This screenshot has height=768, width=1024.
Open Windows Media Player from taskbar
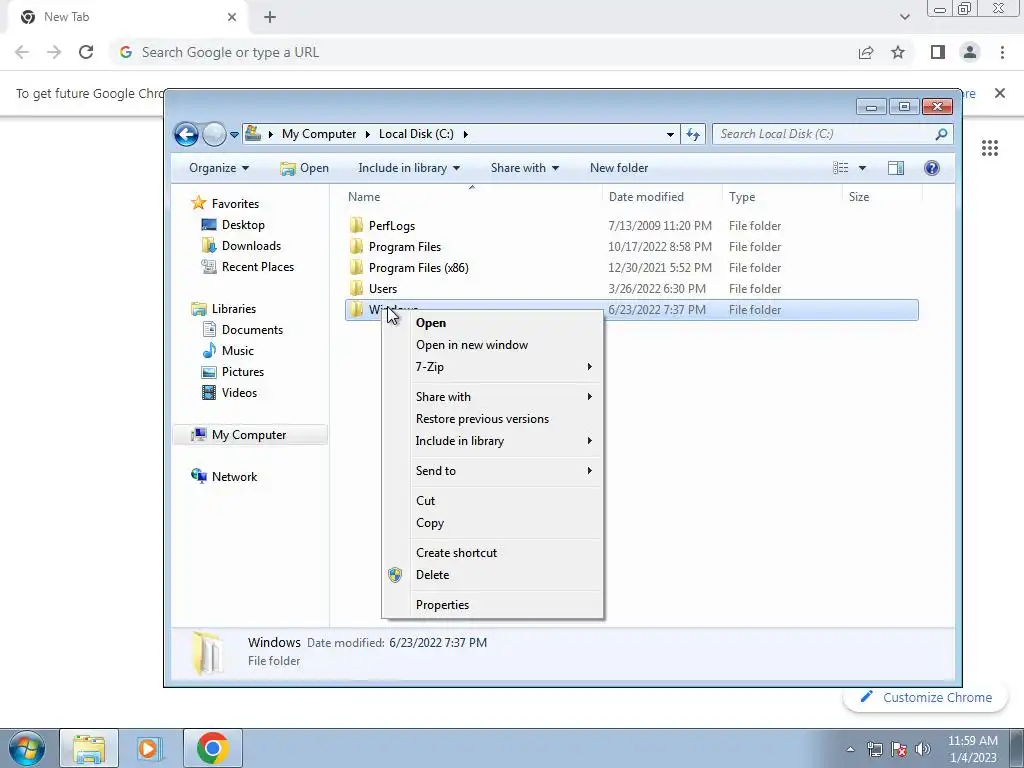coord(149,748)
